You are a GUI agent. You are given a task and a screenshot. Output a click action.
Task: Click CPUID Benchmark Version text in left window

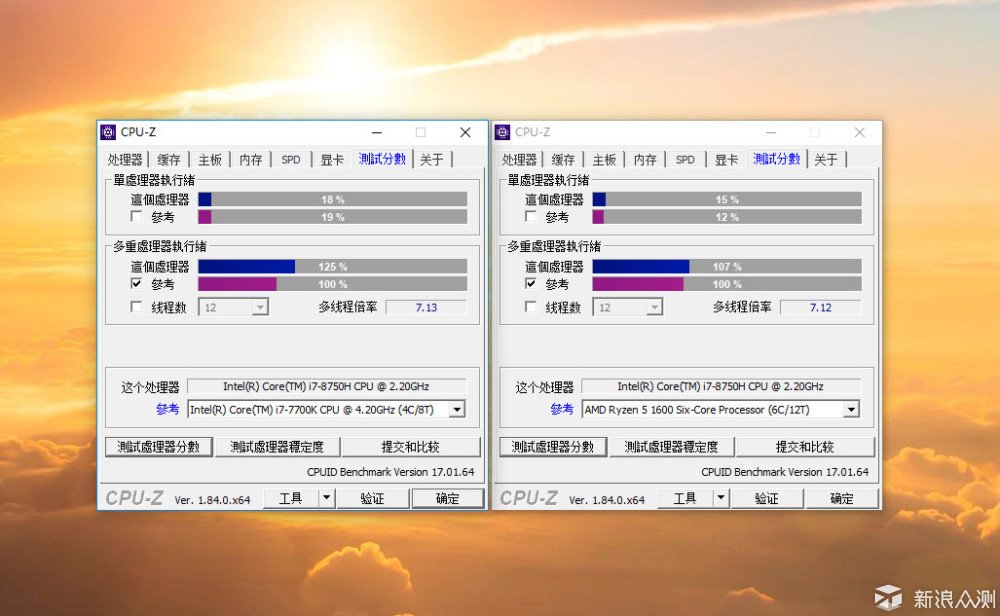(x=391, y=472)
